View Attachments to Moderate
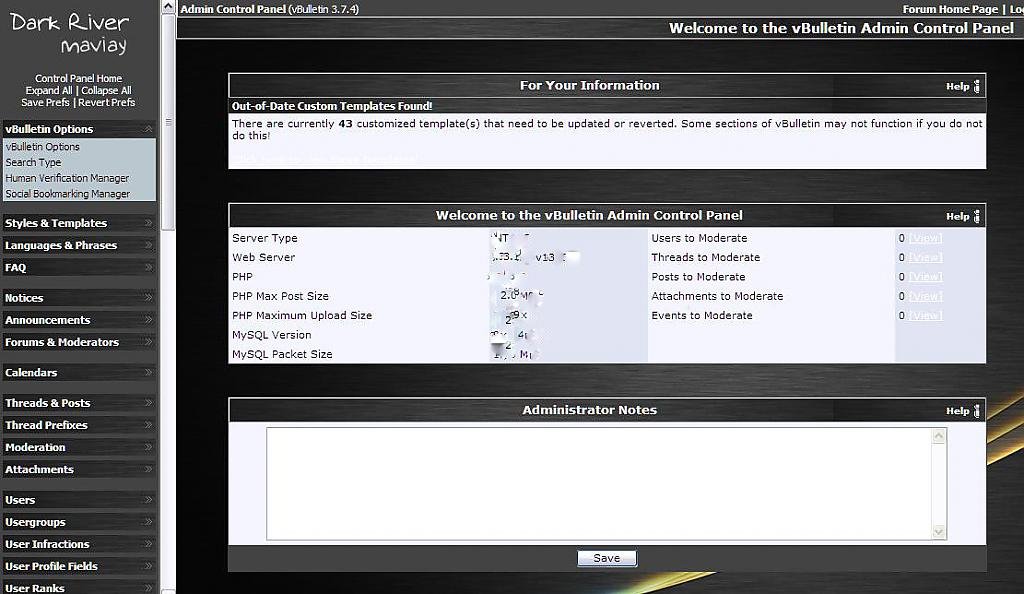This screenshot has height=594, width=1024. point(925,296)
